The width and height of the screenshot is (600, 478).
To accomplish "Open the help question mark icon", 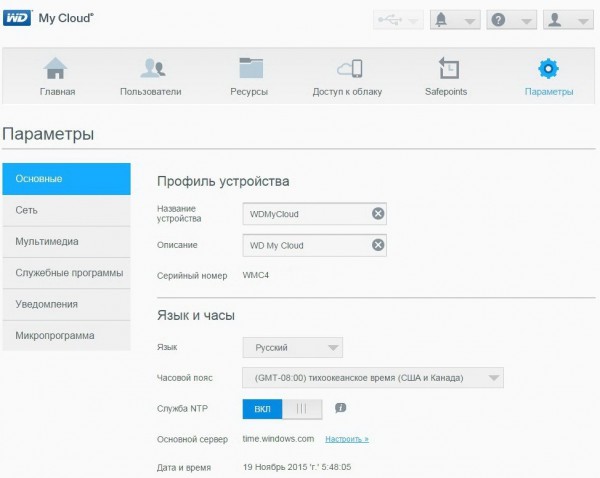I will pos(498,20).
